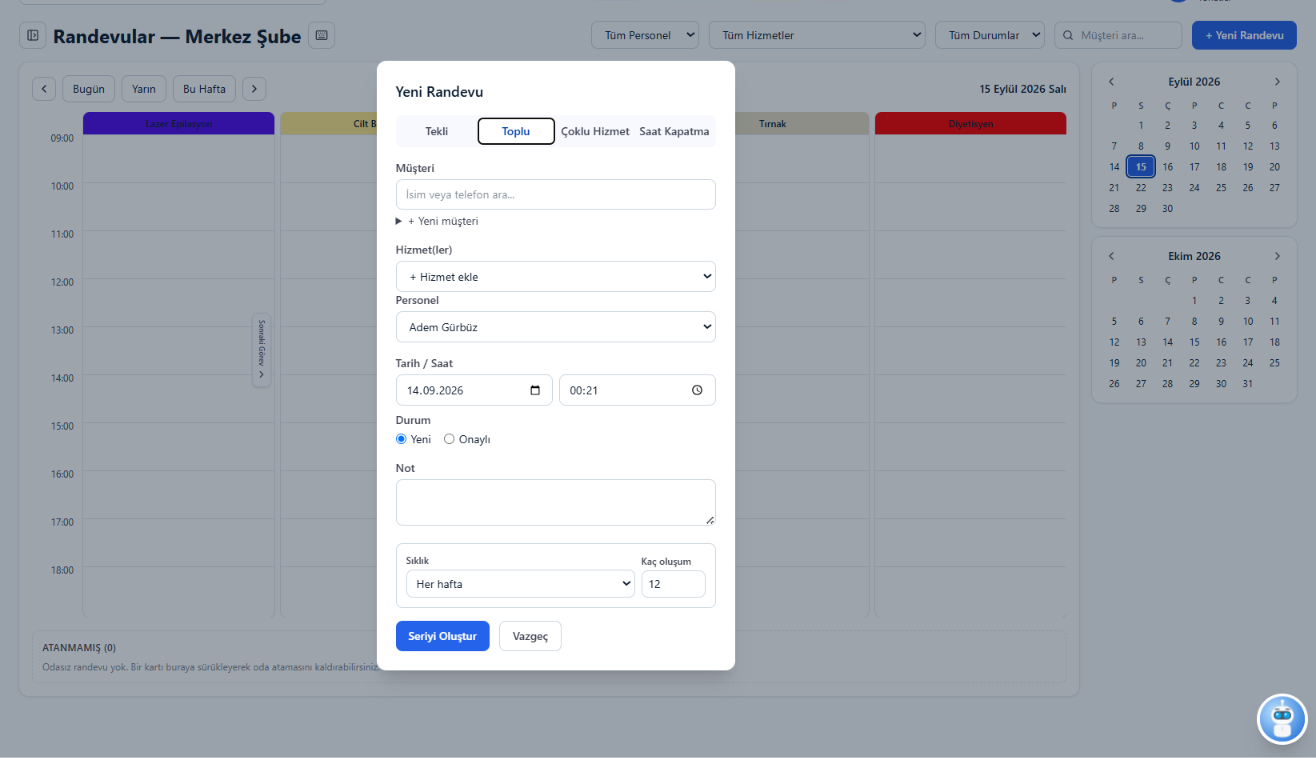
Task: Pick day 27 in Eylül 2026 calendar
Action: click(1274, 188)
